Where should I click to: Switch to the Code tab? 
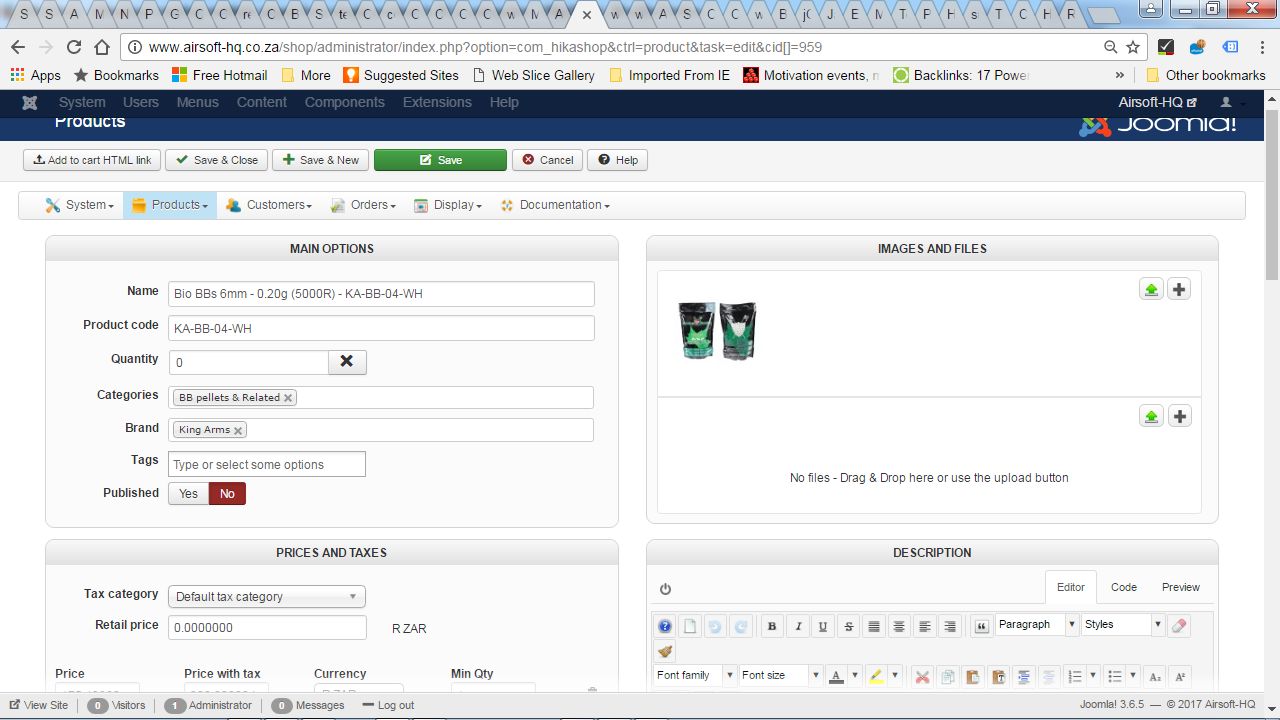[x=1124, y=587]
